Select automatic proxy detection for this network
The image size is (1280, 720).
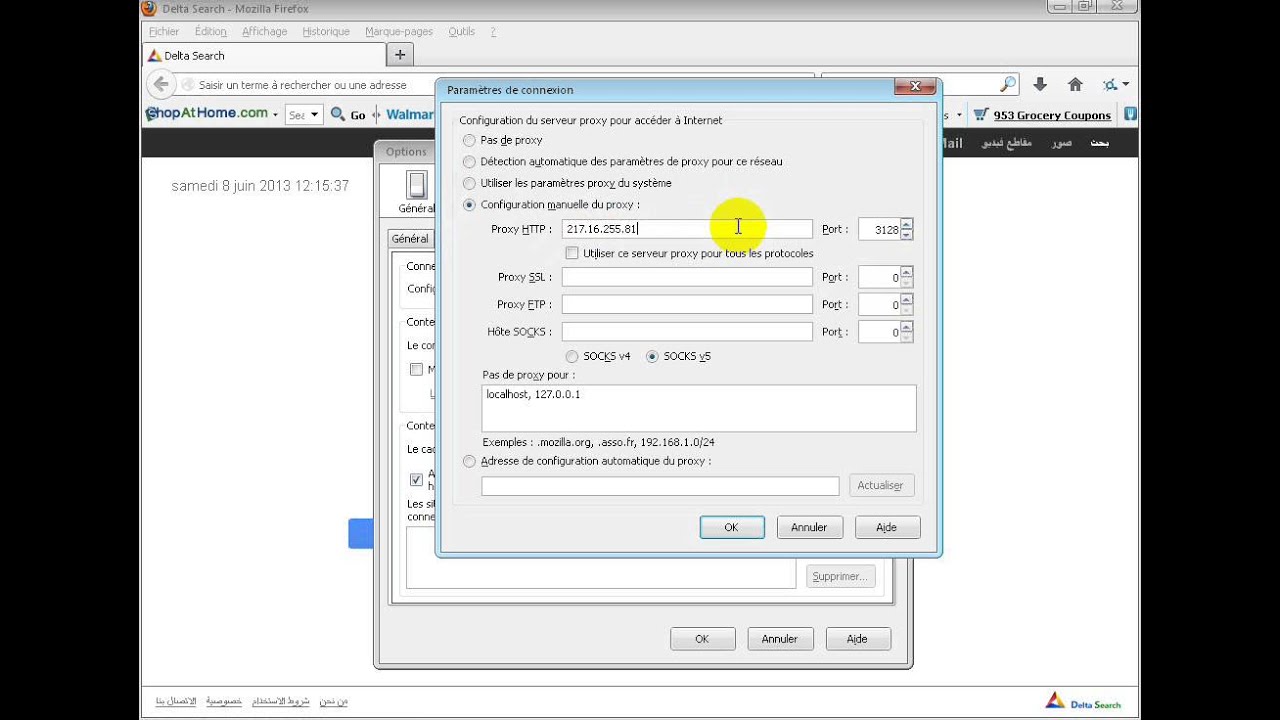point(469,162)
